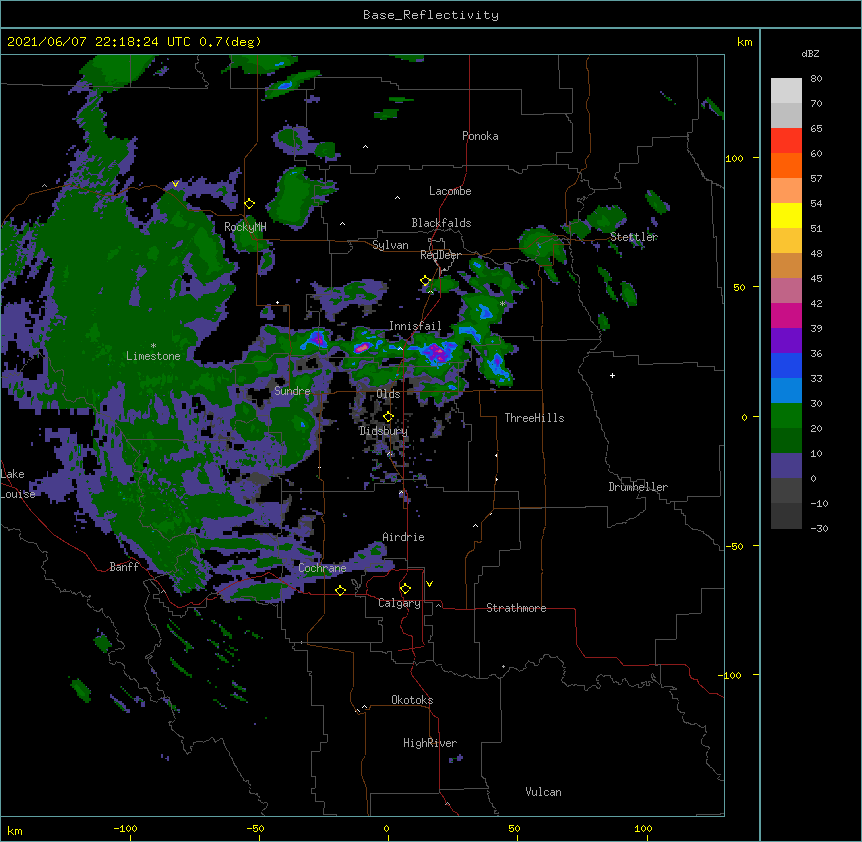Viewport: 862px width, 842px height.
Task: Select the lightest gray 80 dBZ legend swatch
Action: pyautogui.click(x=786, y=90)
